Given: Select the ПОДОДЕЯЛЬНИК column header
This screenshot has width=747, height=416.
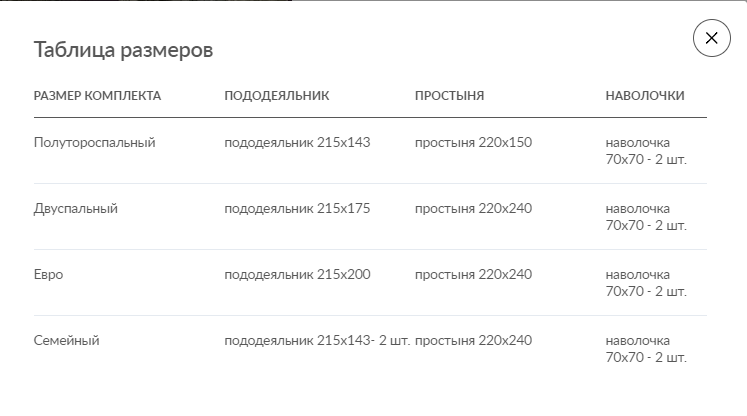Looking at the screenshot, I should click(x=277, y=96).
